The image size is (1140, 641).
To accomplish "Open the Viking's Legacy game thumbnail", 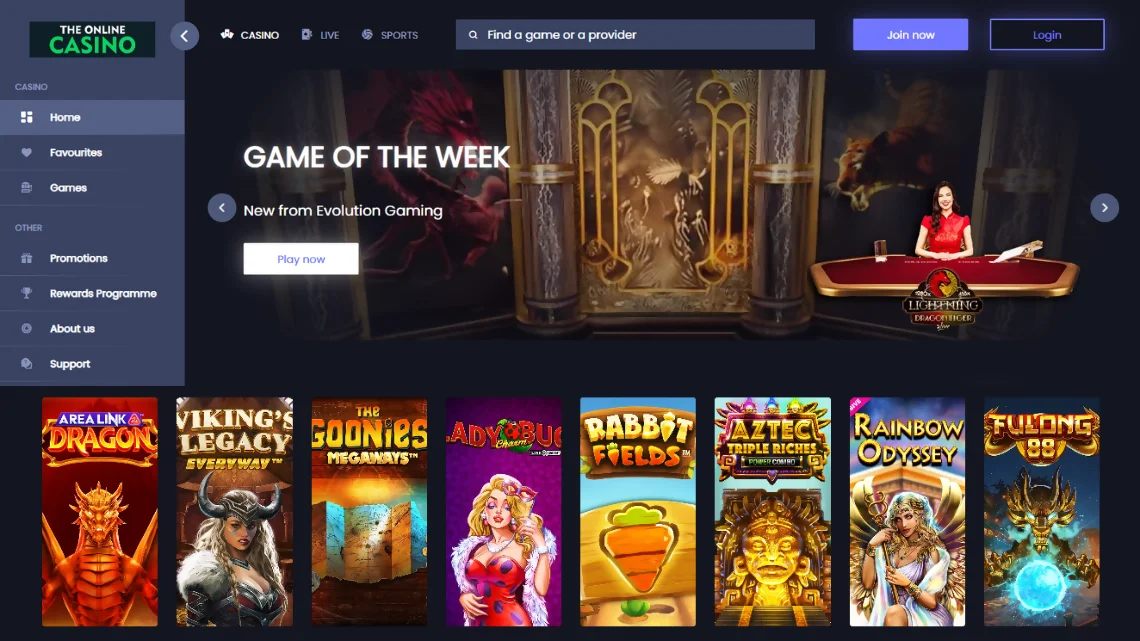I will point(234,512).
